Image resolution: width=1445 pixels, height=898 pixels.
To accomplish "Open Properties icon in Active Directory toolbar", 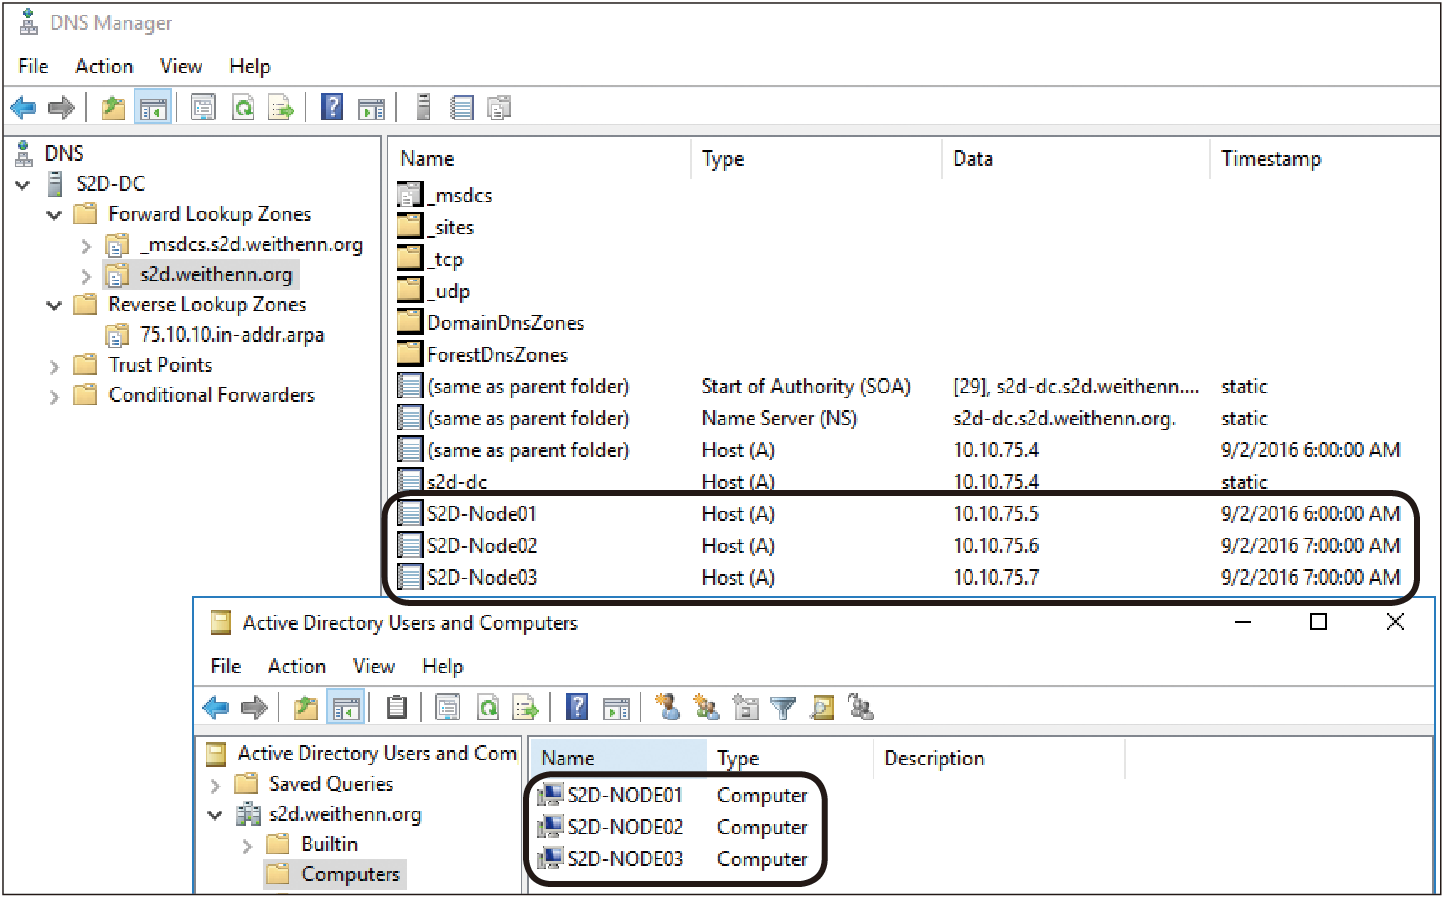I will (447, 708).
